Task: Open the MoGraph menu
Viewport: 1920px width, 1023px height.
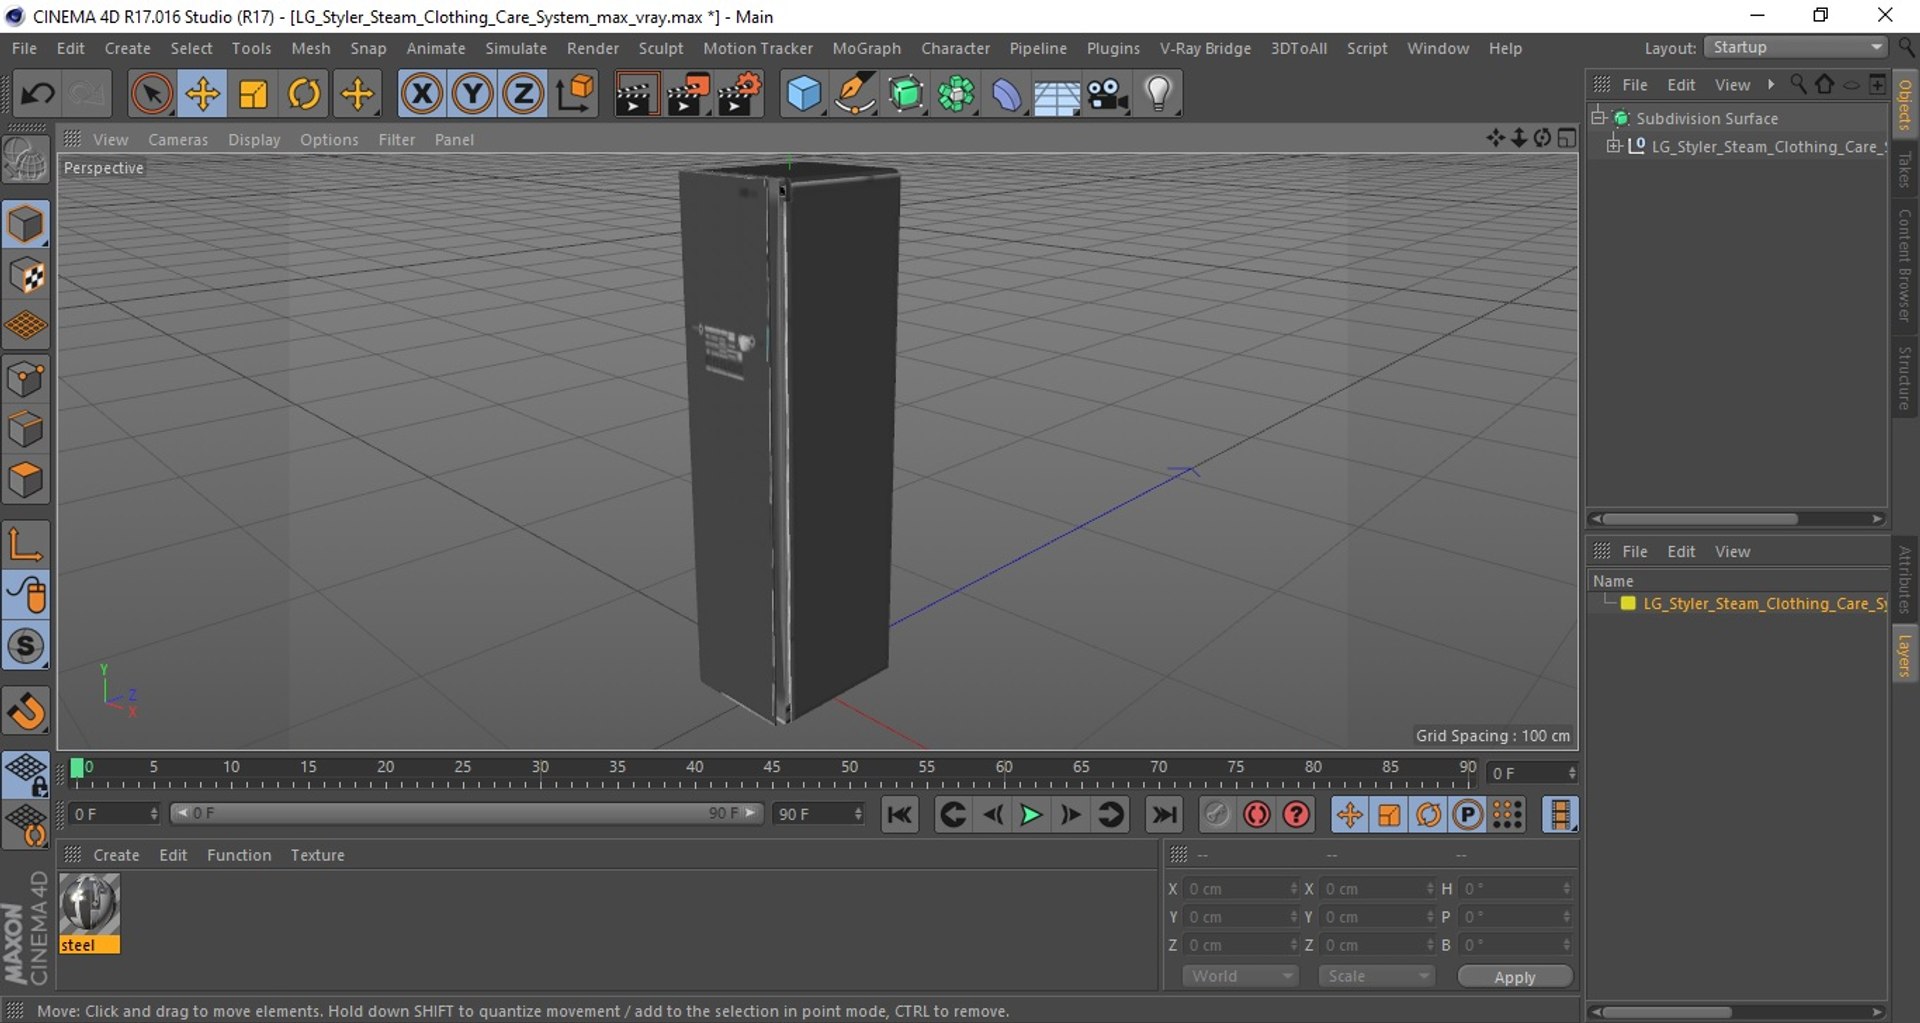Action: pos(867,48)
